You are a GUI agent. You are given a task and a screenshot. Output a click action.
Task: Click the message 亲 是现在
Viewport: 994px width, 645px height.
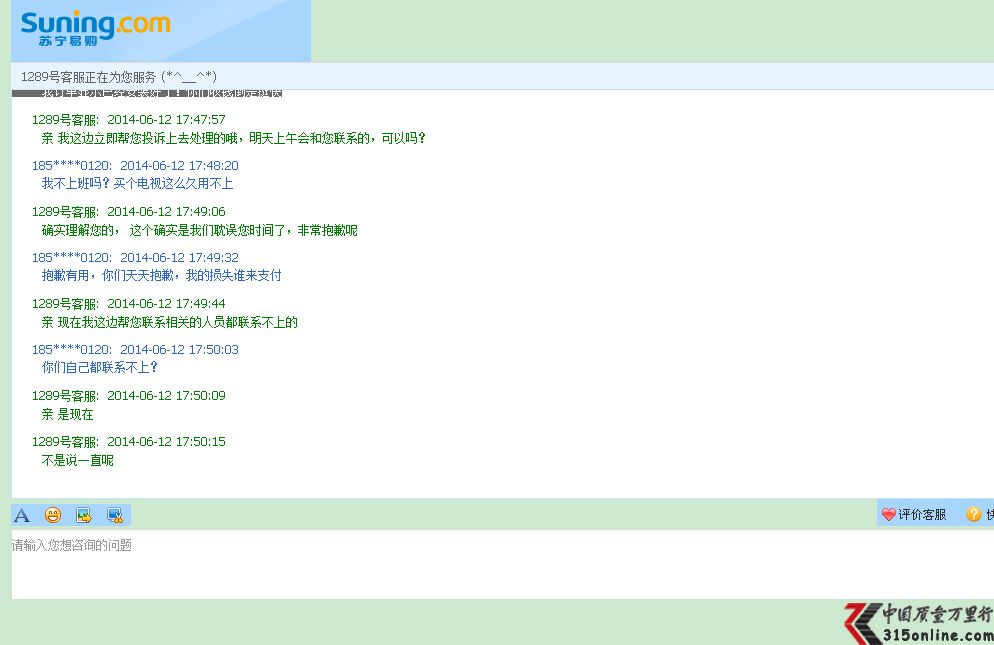66,414
